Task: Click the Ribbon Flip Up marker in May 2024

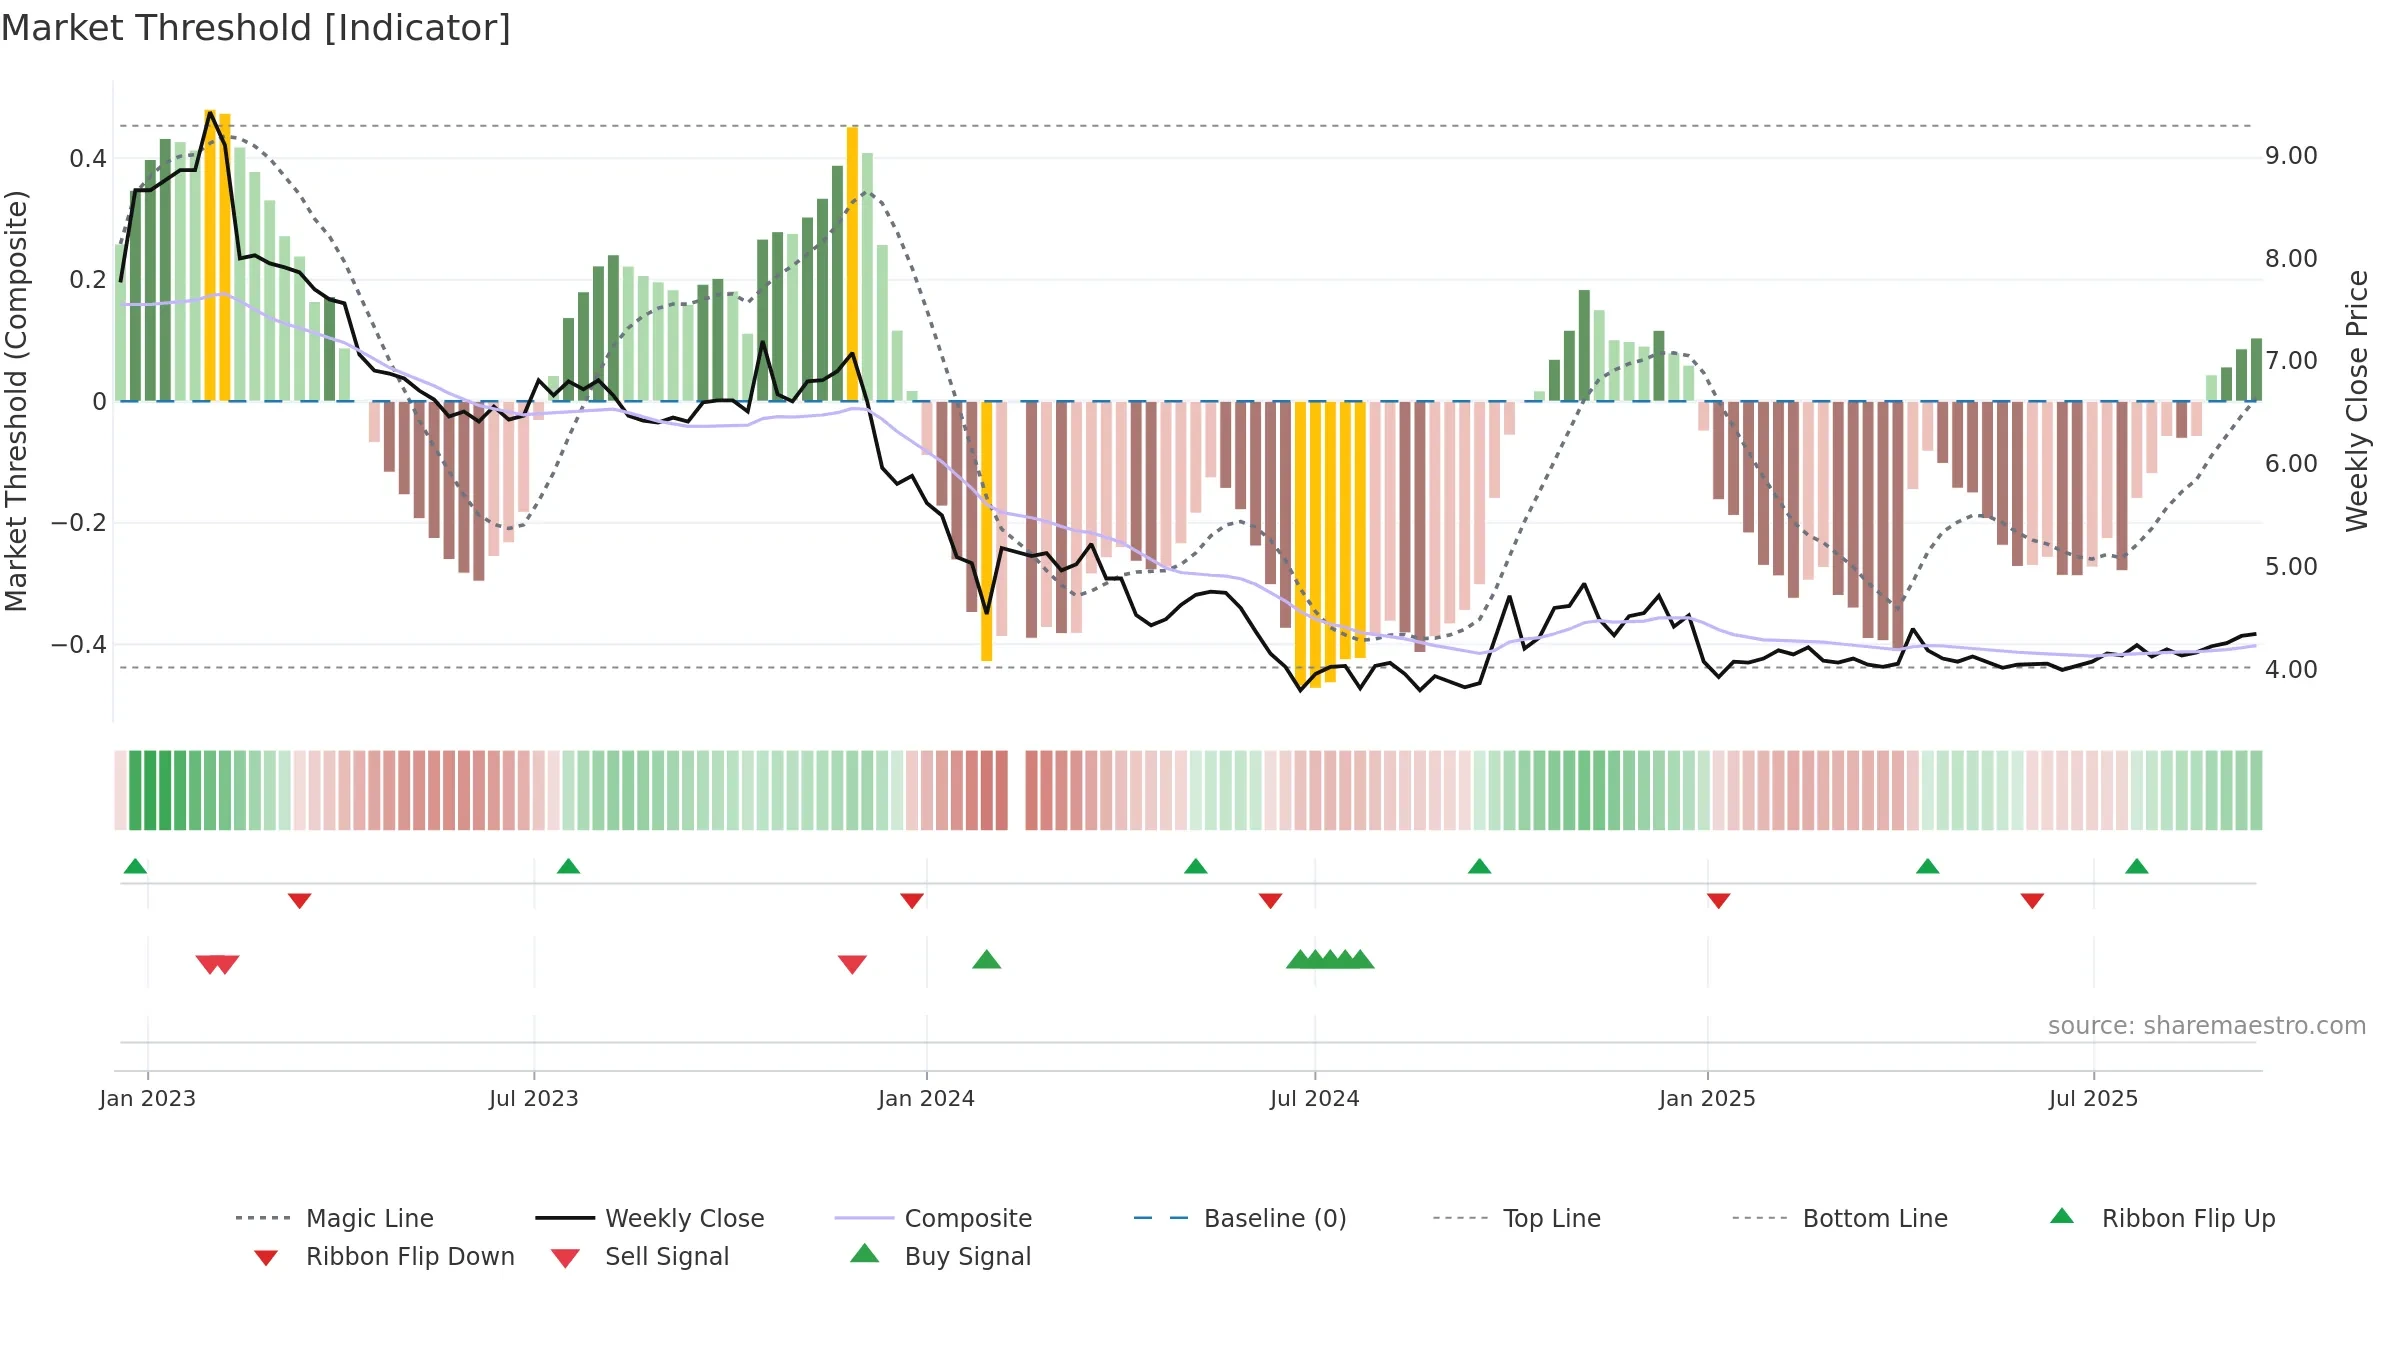Action: coord(1195,866)
